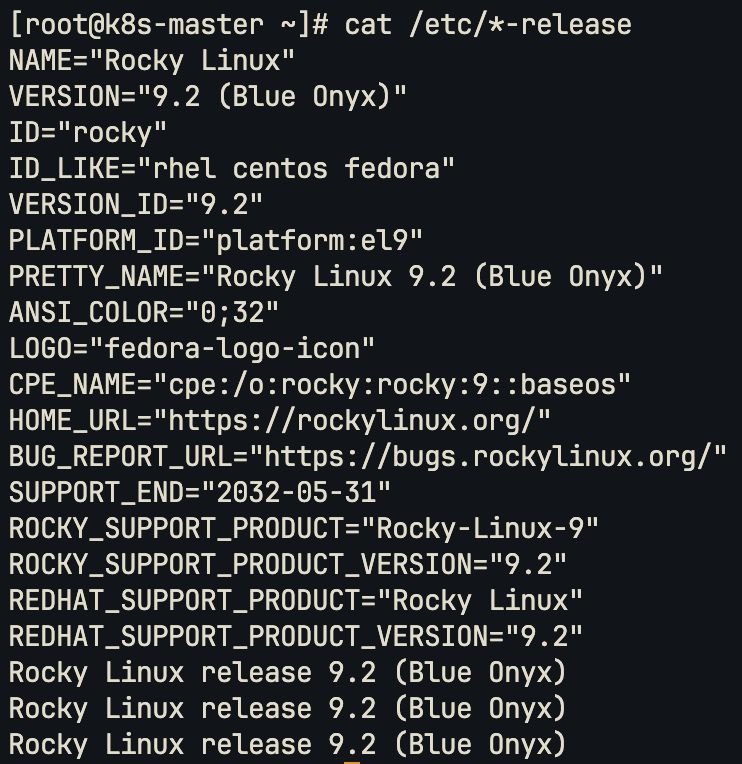The height and width of the screenshot is (764, 742).
Task: Click the ROCKY_SUPPORT_PRODUCT="Rocky-Linux-9" line
Action: click(304, 528)
